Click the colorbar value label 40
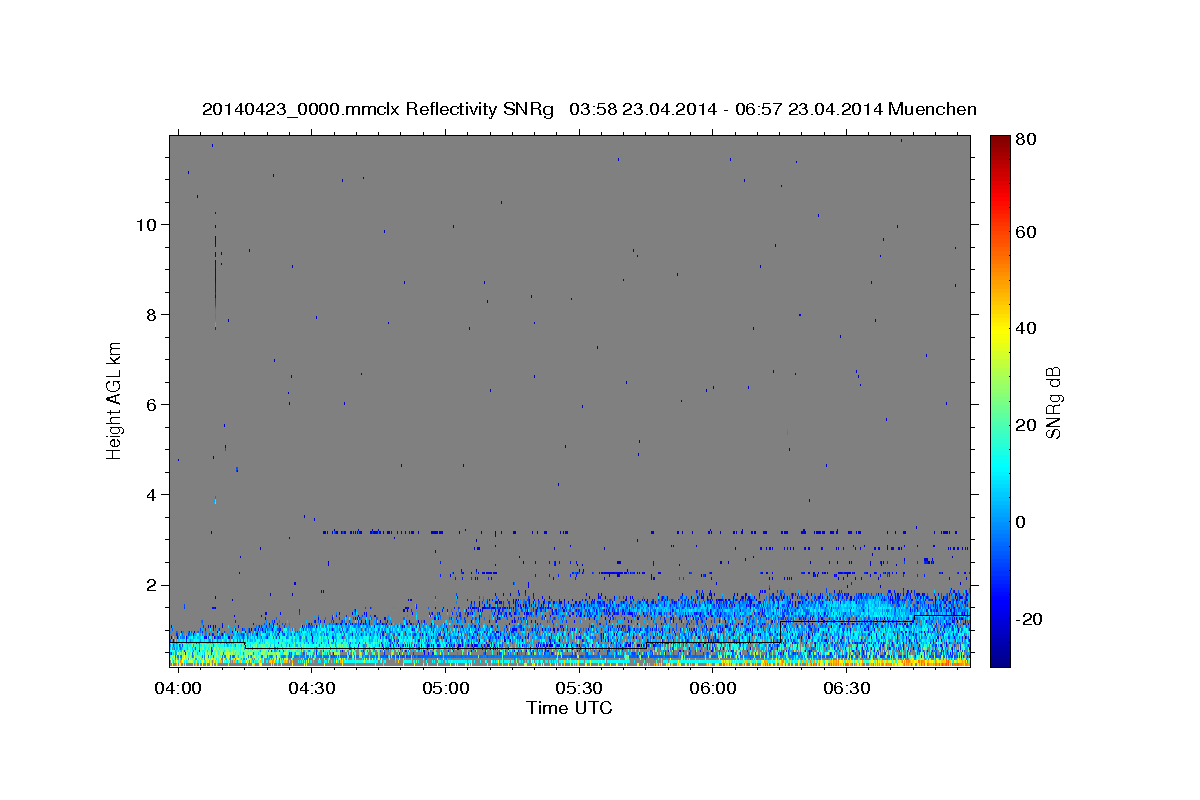This screenshot has width=1200, height=800. click(1025, 328)
